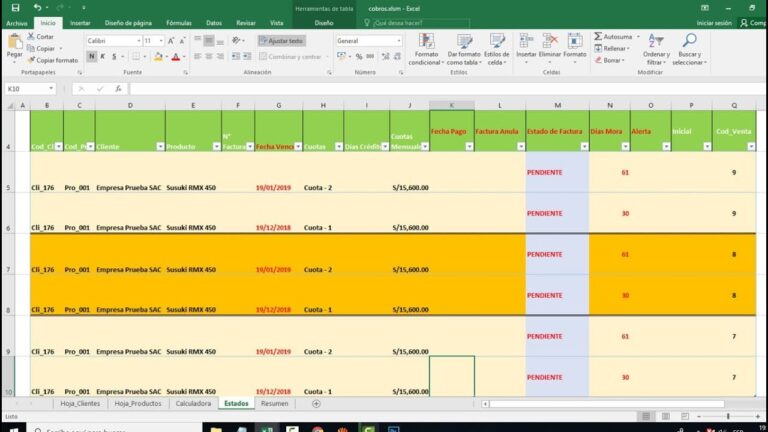The image size is (768, 432).
Task: Click the formula bar input field
Action: pyautogui.click(x=447, y=89)
